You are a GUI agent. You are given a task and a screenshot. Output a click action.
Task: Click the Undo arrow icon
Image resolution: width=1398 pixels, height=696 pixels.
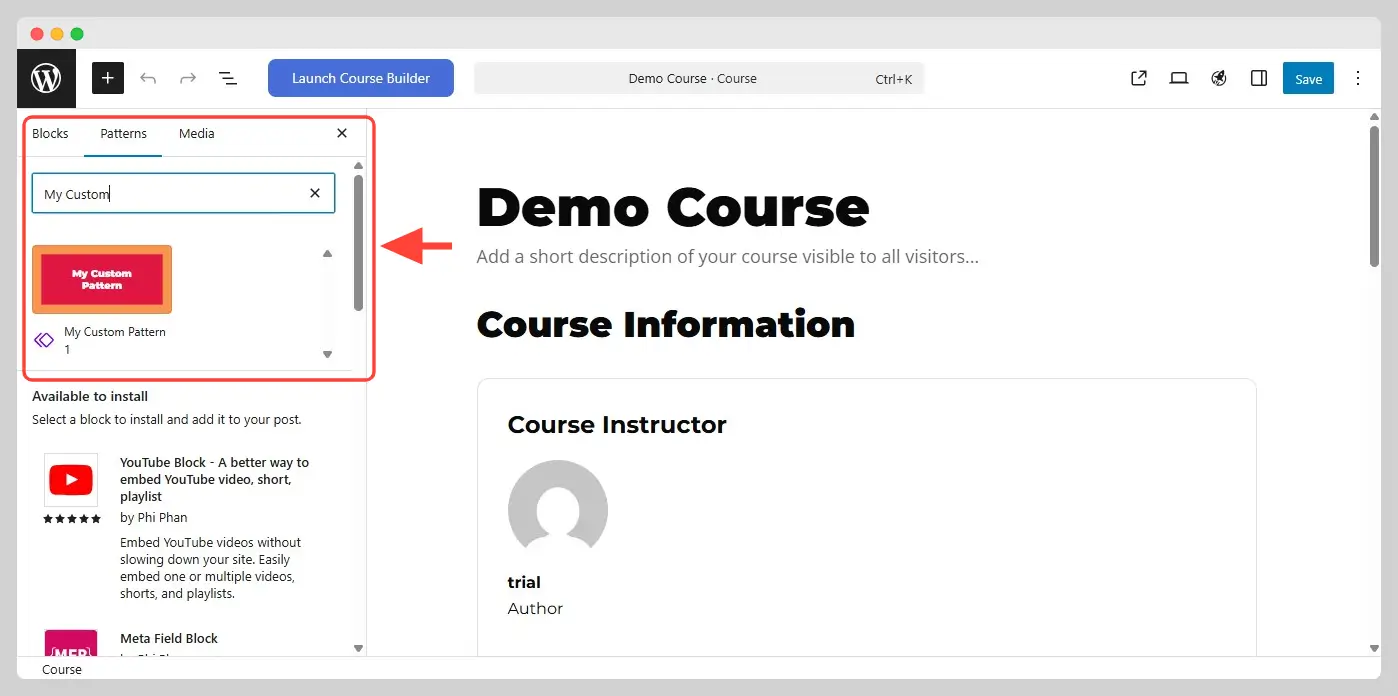pyautogui.click(x=148, y=78)
